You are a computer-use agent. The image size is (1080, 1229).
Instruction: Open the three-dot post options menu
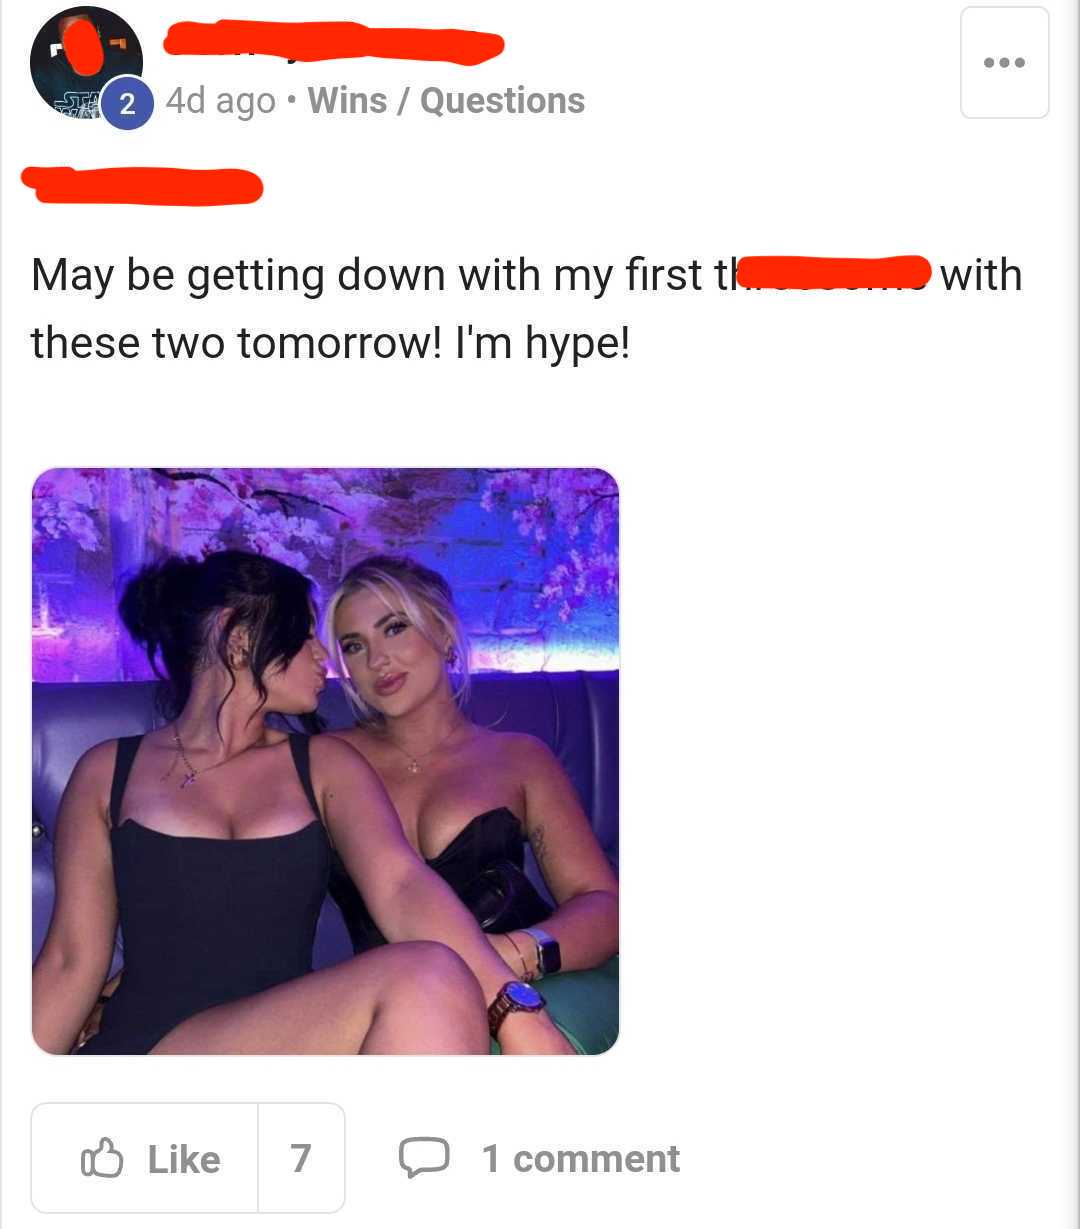[x=1004, y=63]
